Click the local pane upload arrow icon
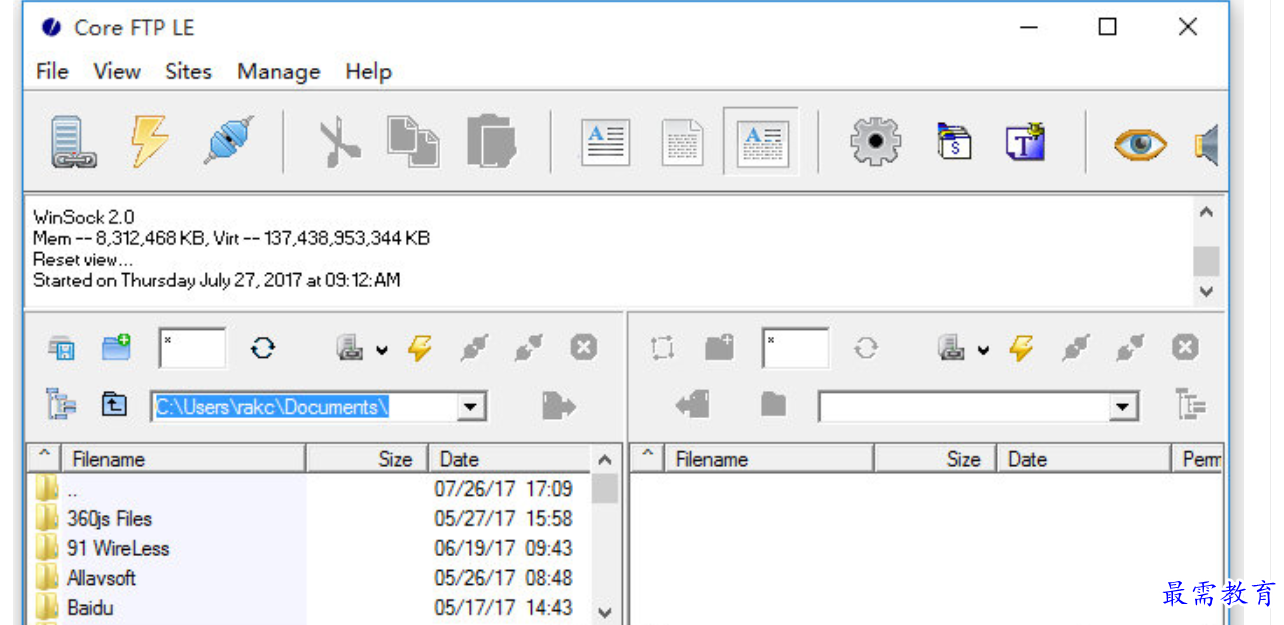The height and width of the screenshot is (625, 1284). (559, 405)
